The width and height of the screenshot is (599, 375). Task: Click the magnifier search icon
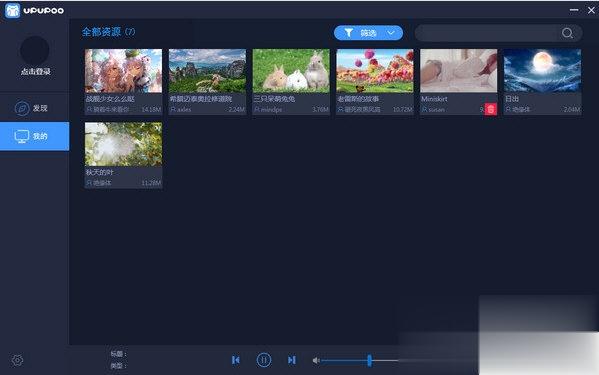pyautogui.click(x=567, y=33)
